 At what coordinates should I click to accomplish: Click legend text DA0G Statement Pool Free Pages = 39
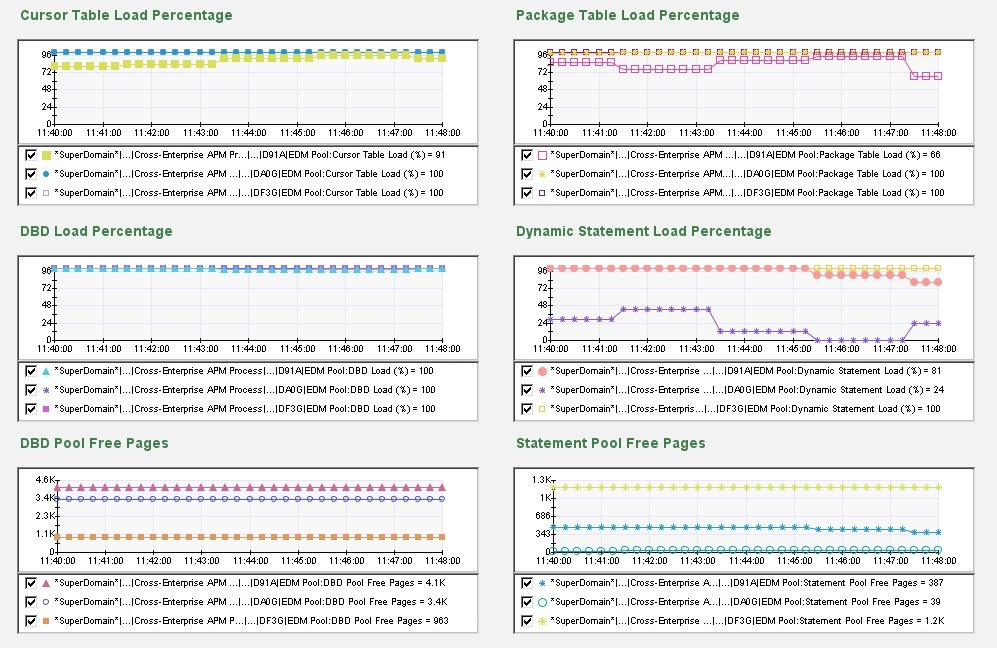pos(745,602)
